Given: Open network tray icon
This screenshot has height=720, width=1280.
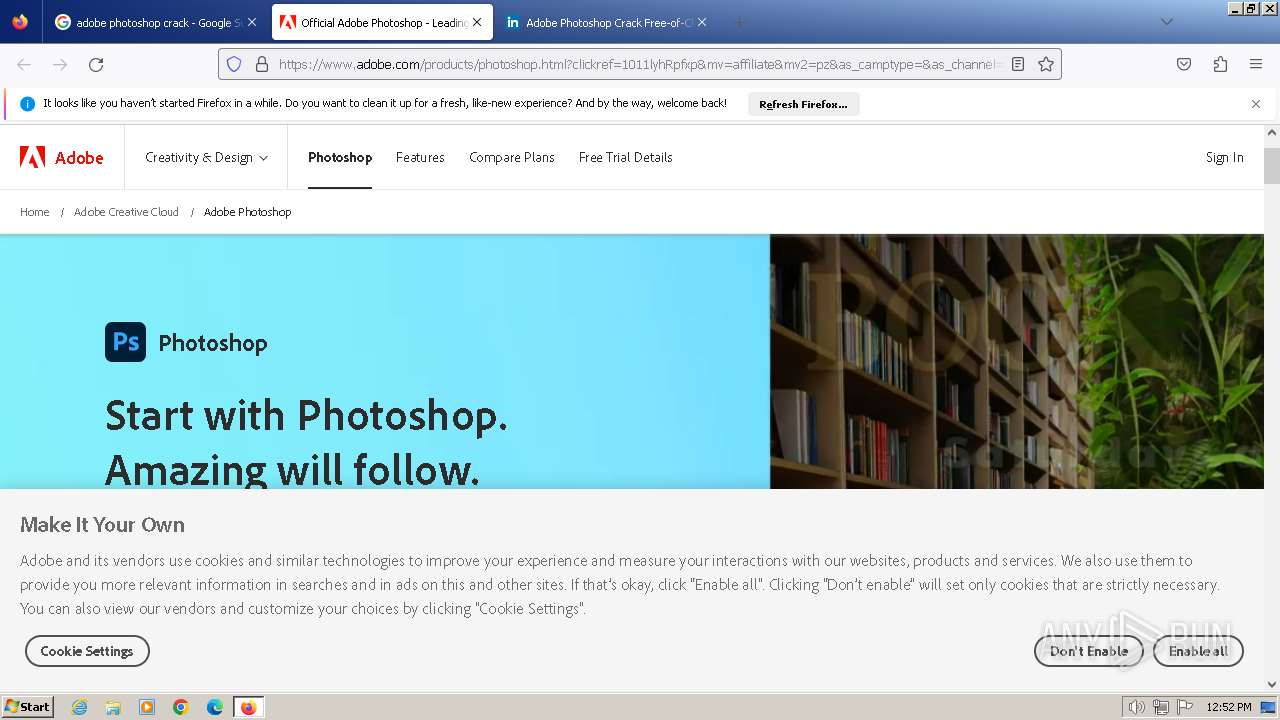Looking at the screenshot, I should tap(1161, 707).
